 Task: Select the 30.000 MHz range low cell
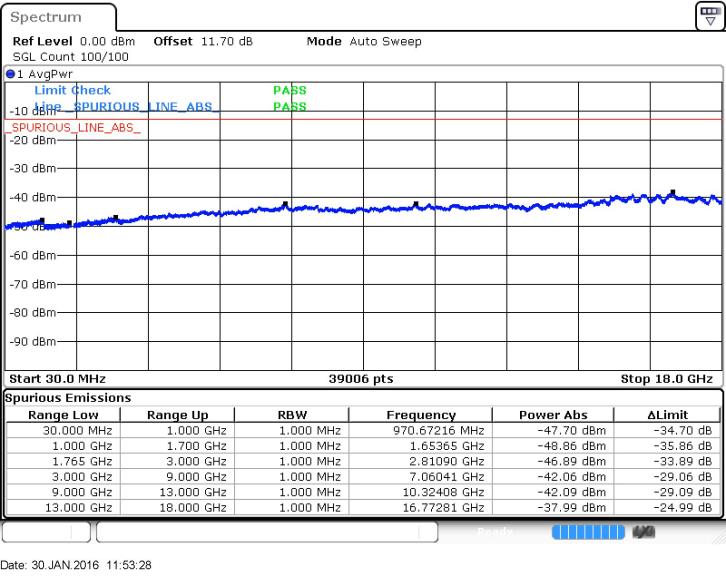[63, 430]
